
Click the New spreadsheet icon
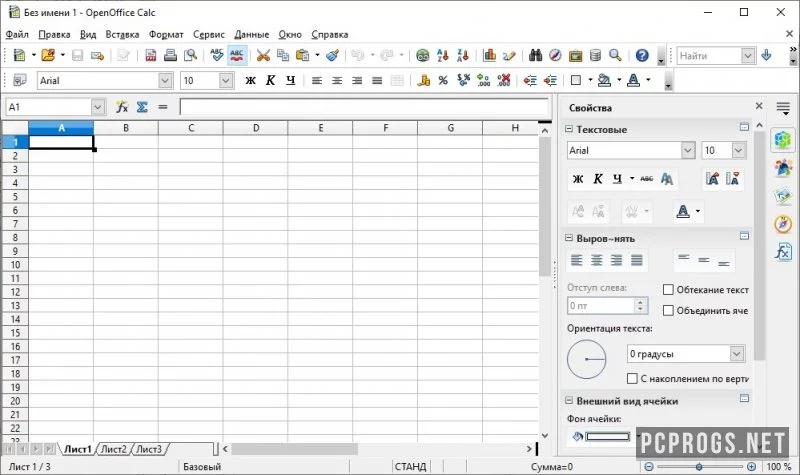19,55
